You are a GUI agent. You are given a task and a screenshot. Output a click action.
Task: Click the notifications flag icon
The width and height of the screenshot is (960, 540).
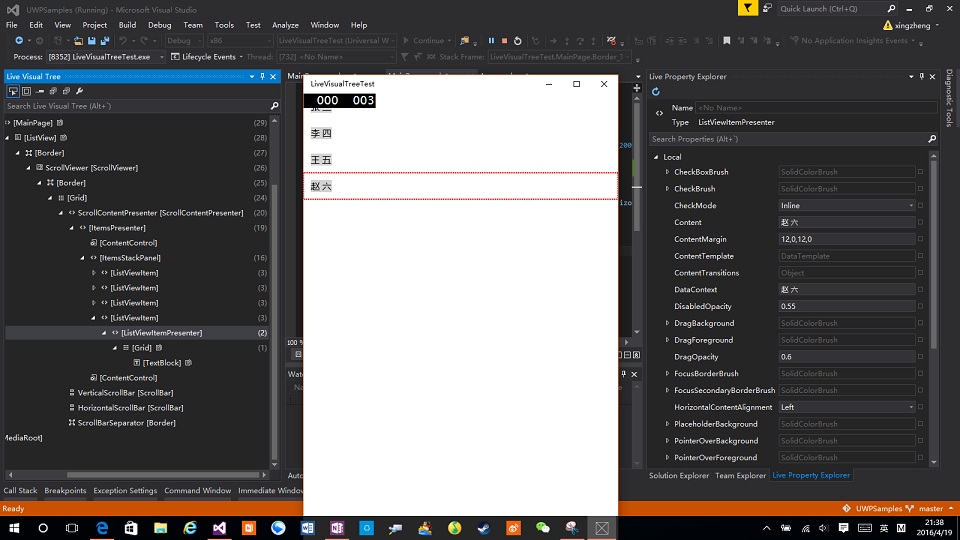tap(748, 8)
